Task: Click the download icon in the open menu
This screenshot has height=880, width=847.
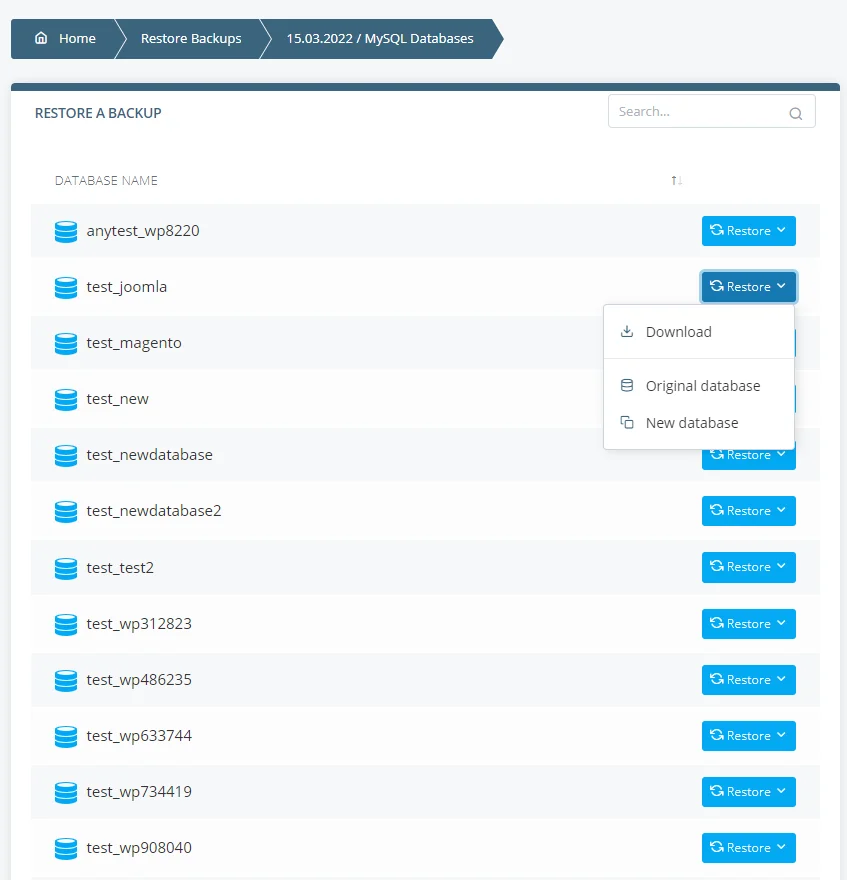Action: pos(627,331)
